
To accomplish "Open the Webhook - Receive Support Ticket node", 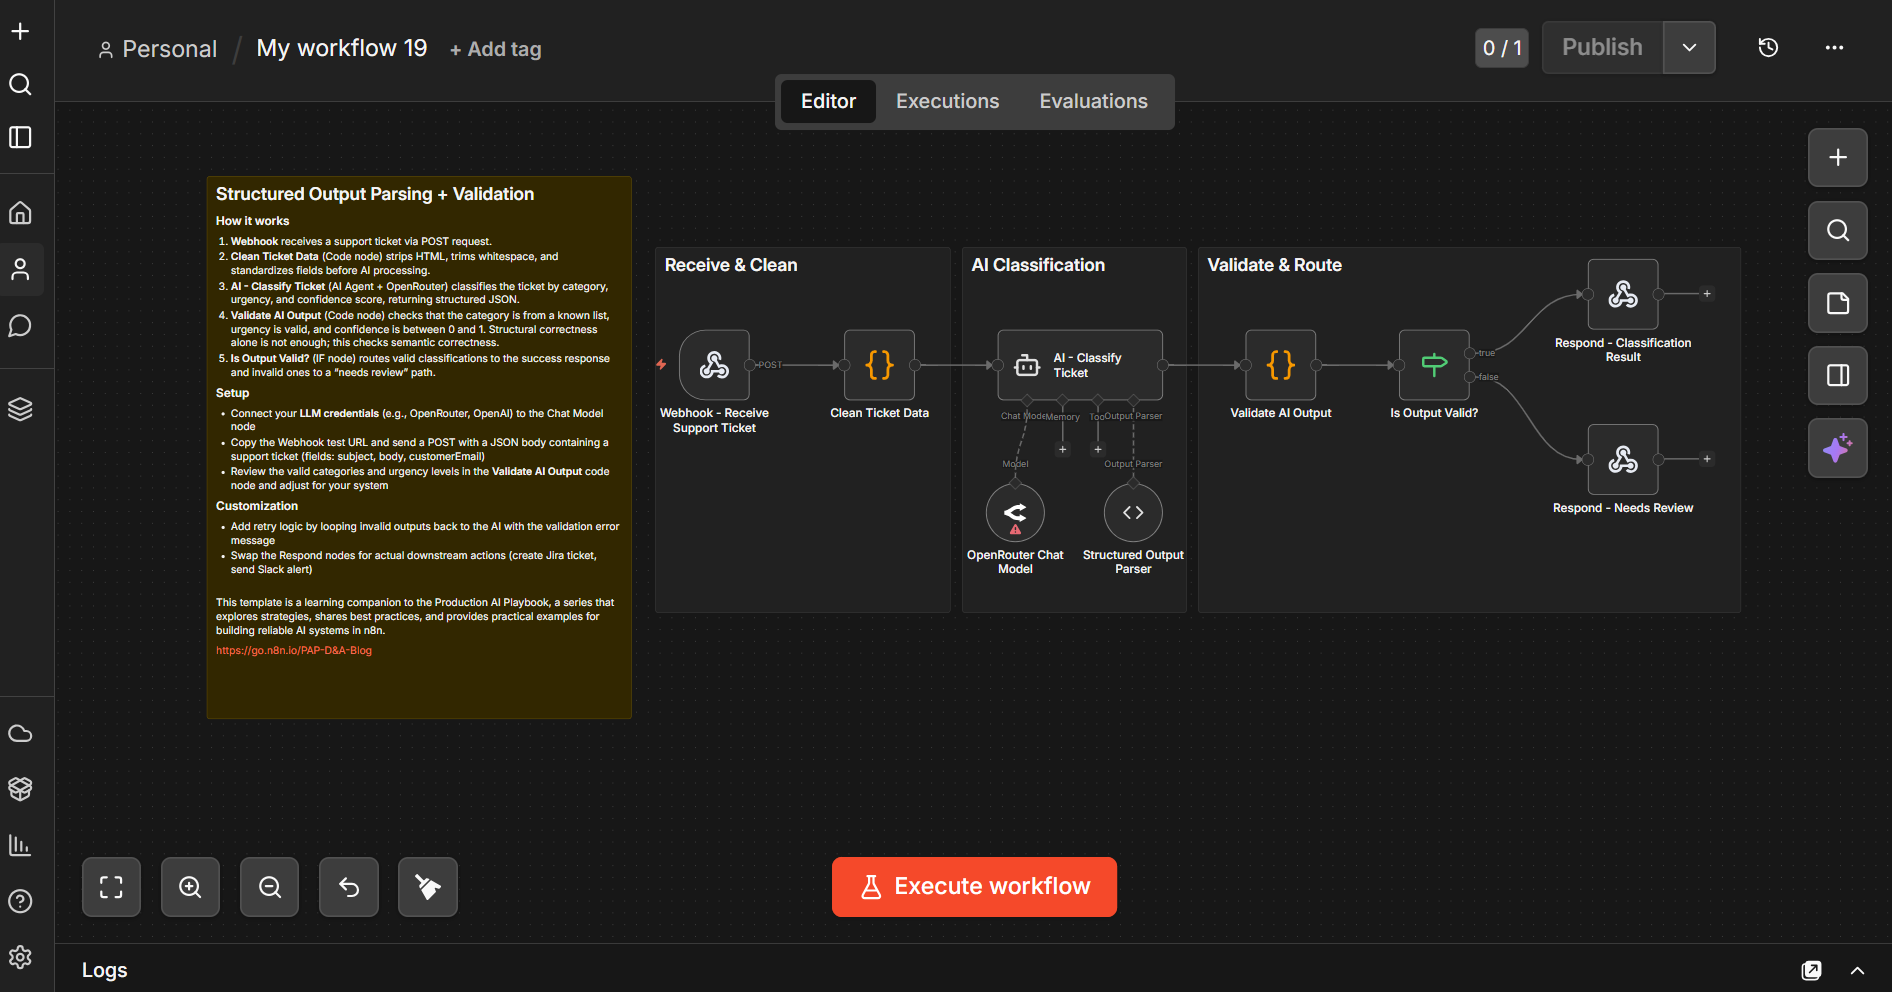I will [x=714, y=365].
